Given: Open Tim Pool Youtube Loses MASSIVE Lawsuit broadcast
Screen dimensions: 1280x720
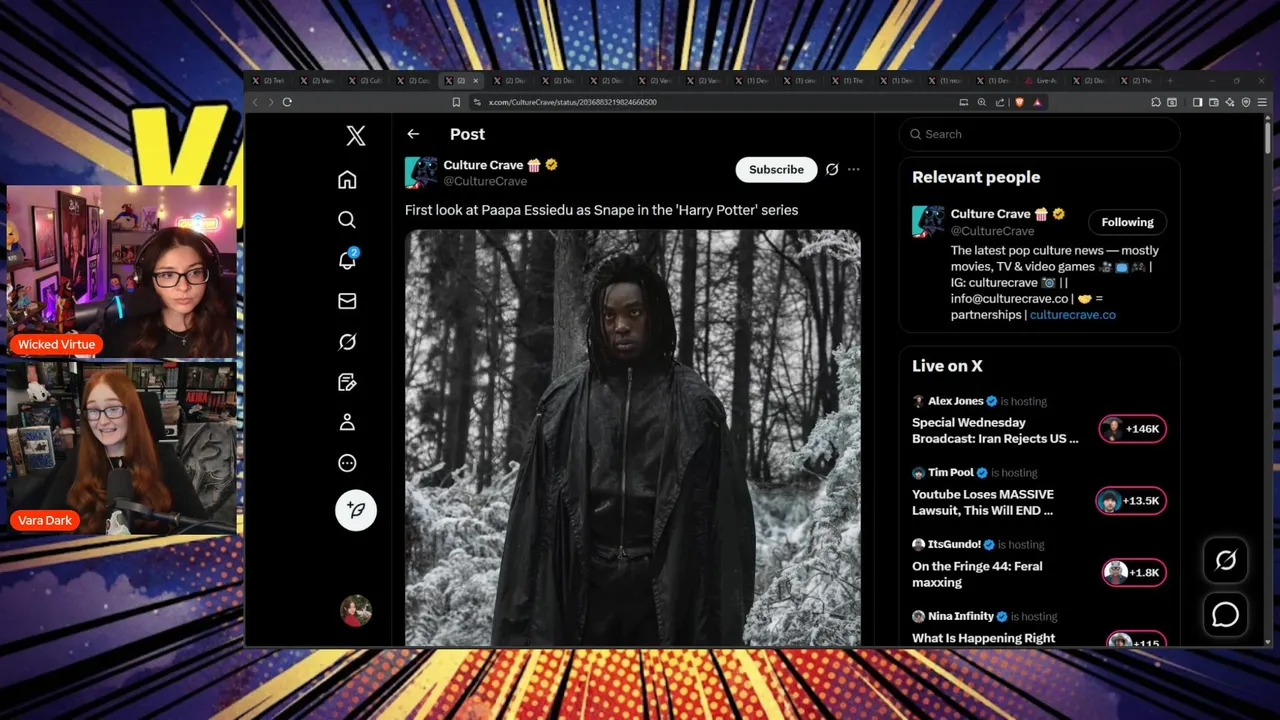Looking at the screenshot, I should tap(983, 502).
